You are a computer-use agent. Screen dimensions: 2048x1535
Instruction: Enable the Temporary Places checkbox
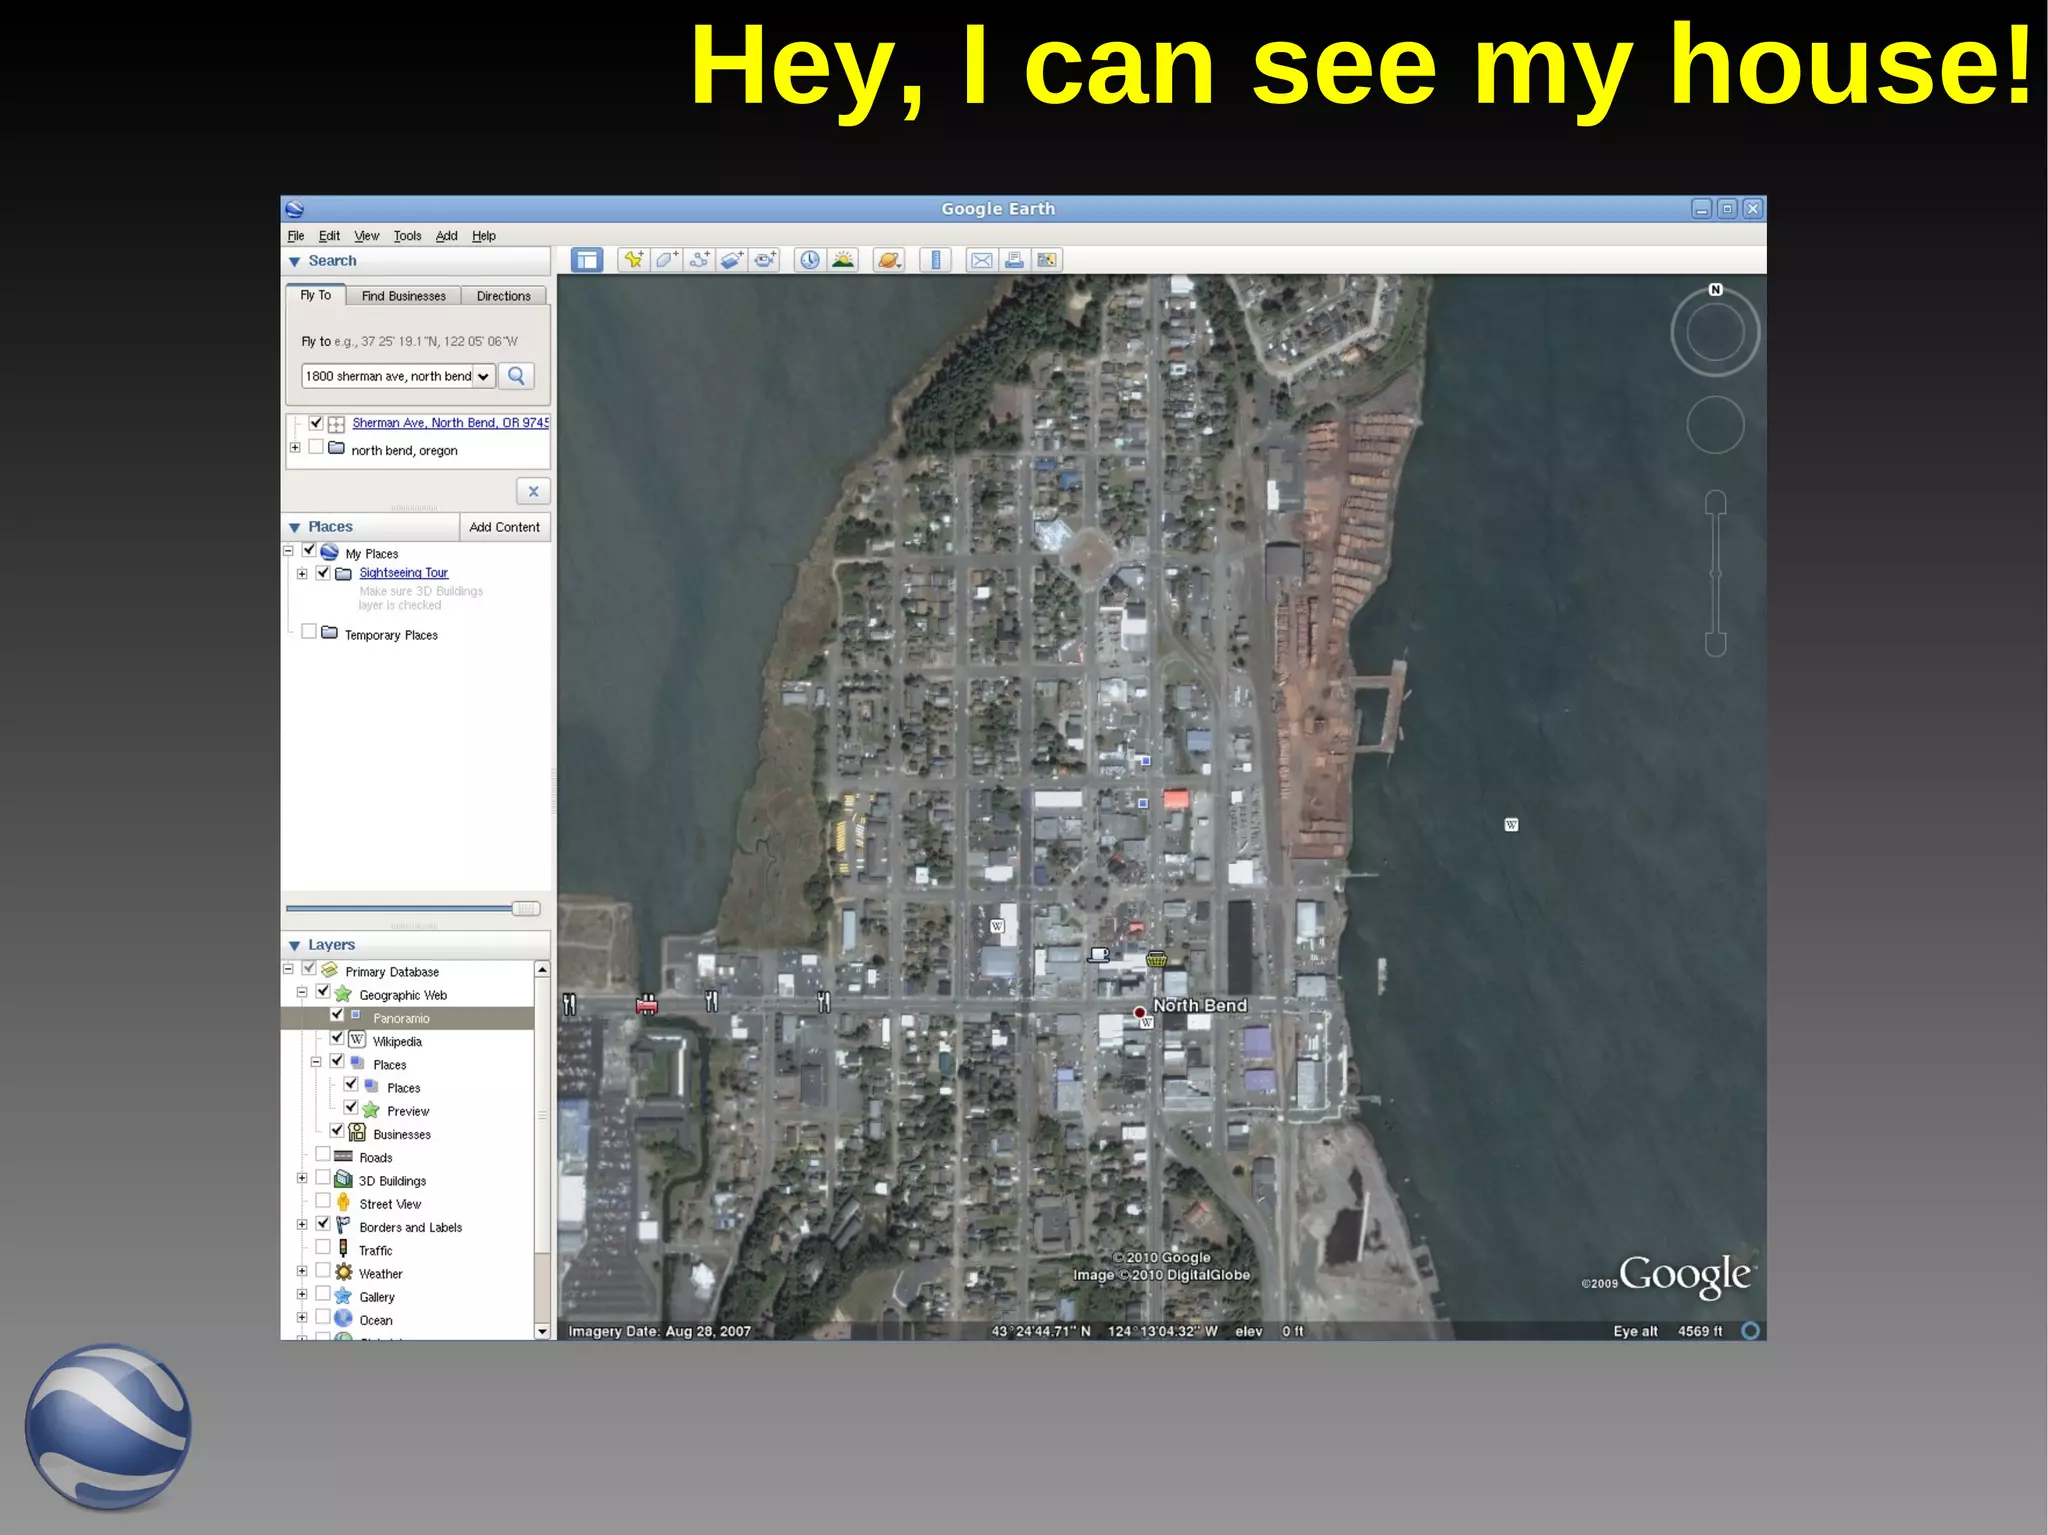click(x=309, y=632)
